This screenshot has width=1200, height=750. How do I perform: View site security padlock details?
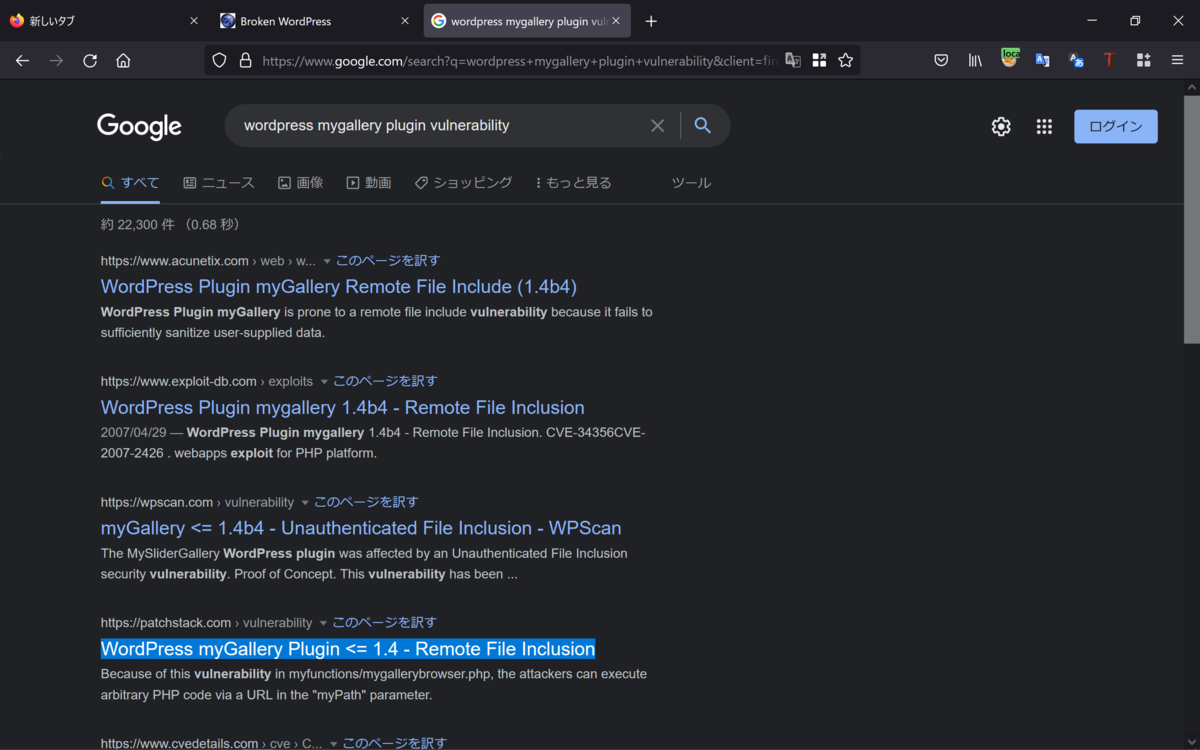(x=245, y=60)
